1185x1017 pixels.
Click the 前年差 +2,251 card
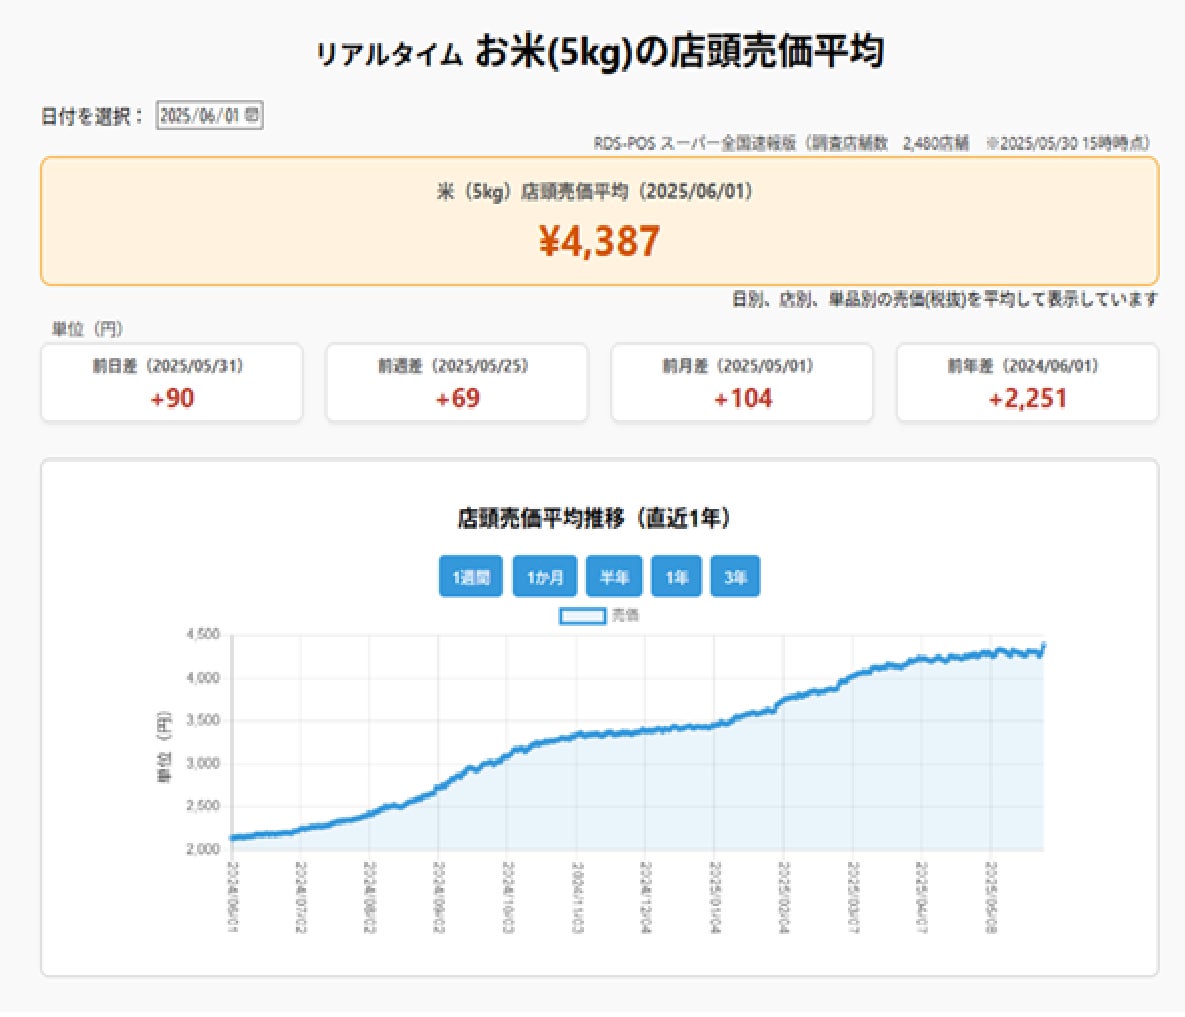click(x=1028, y=382)
